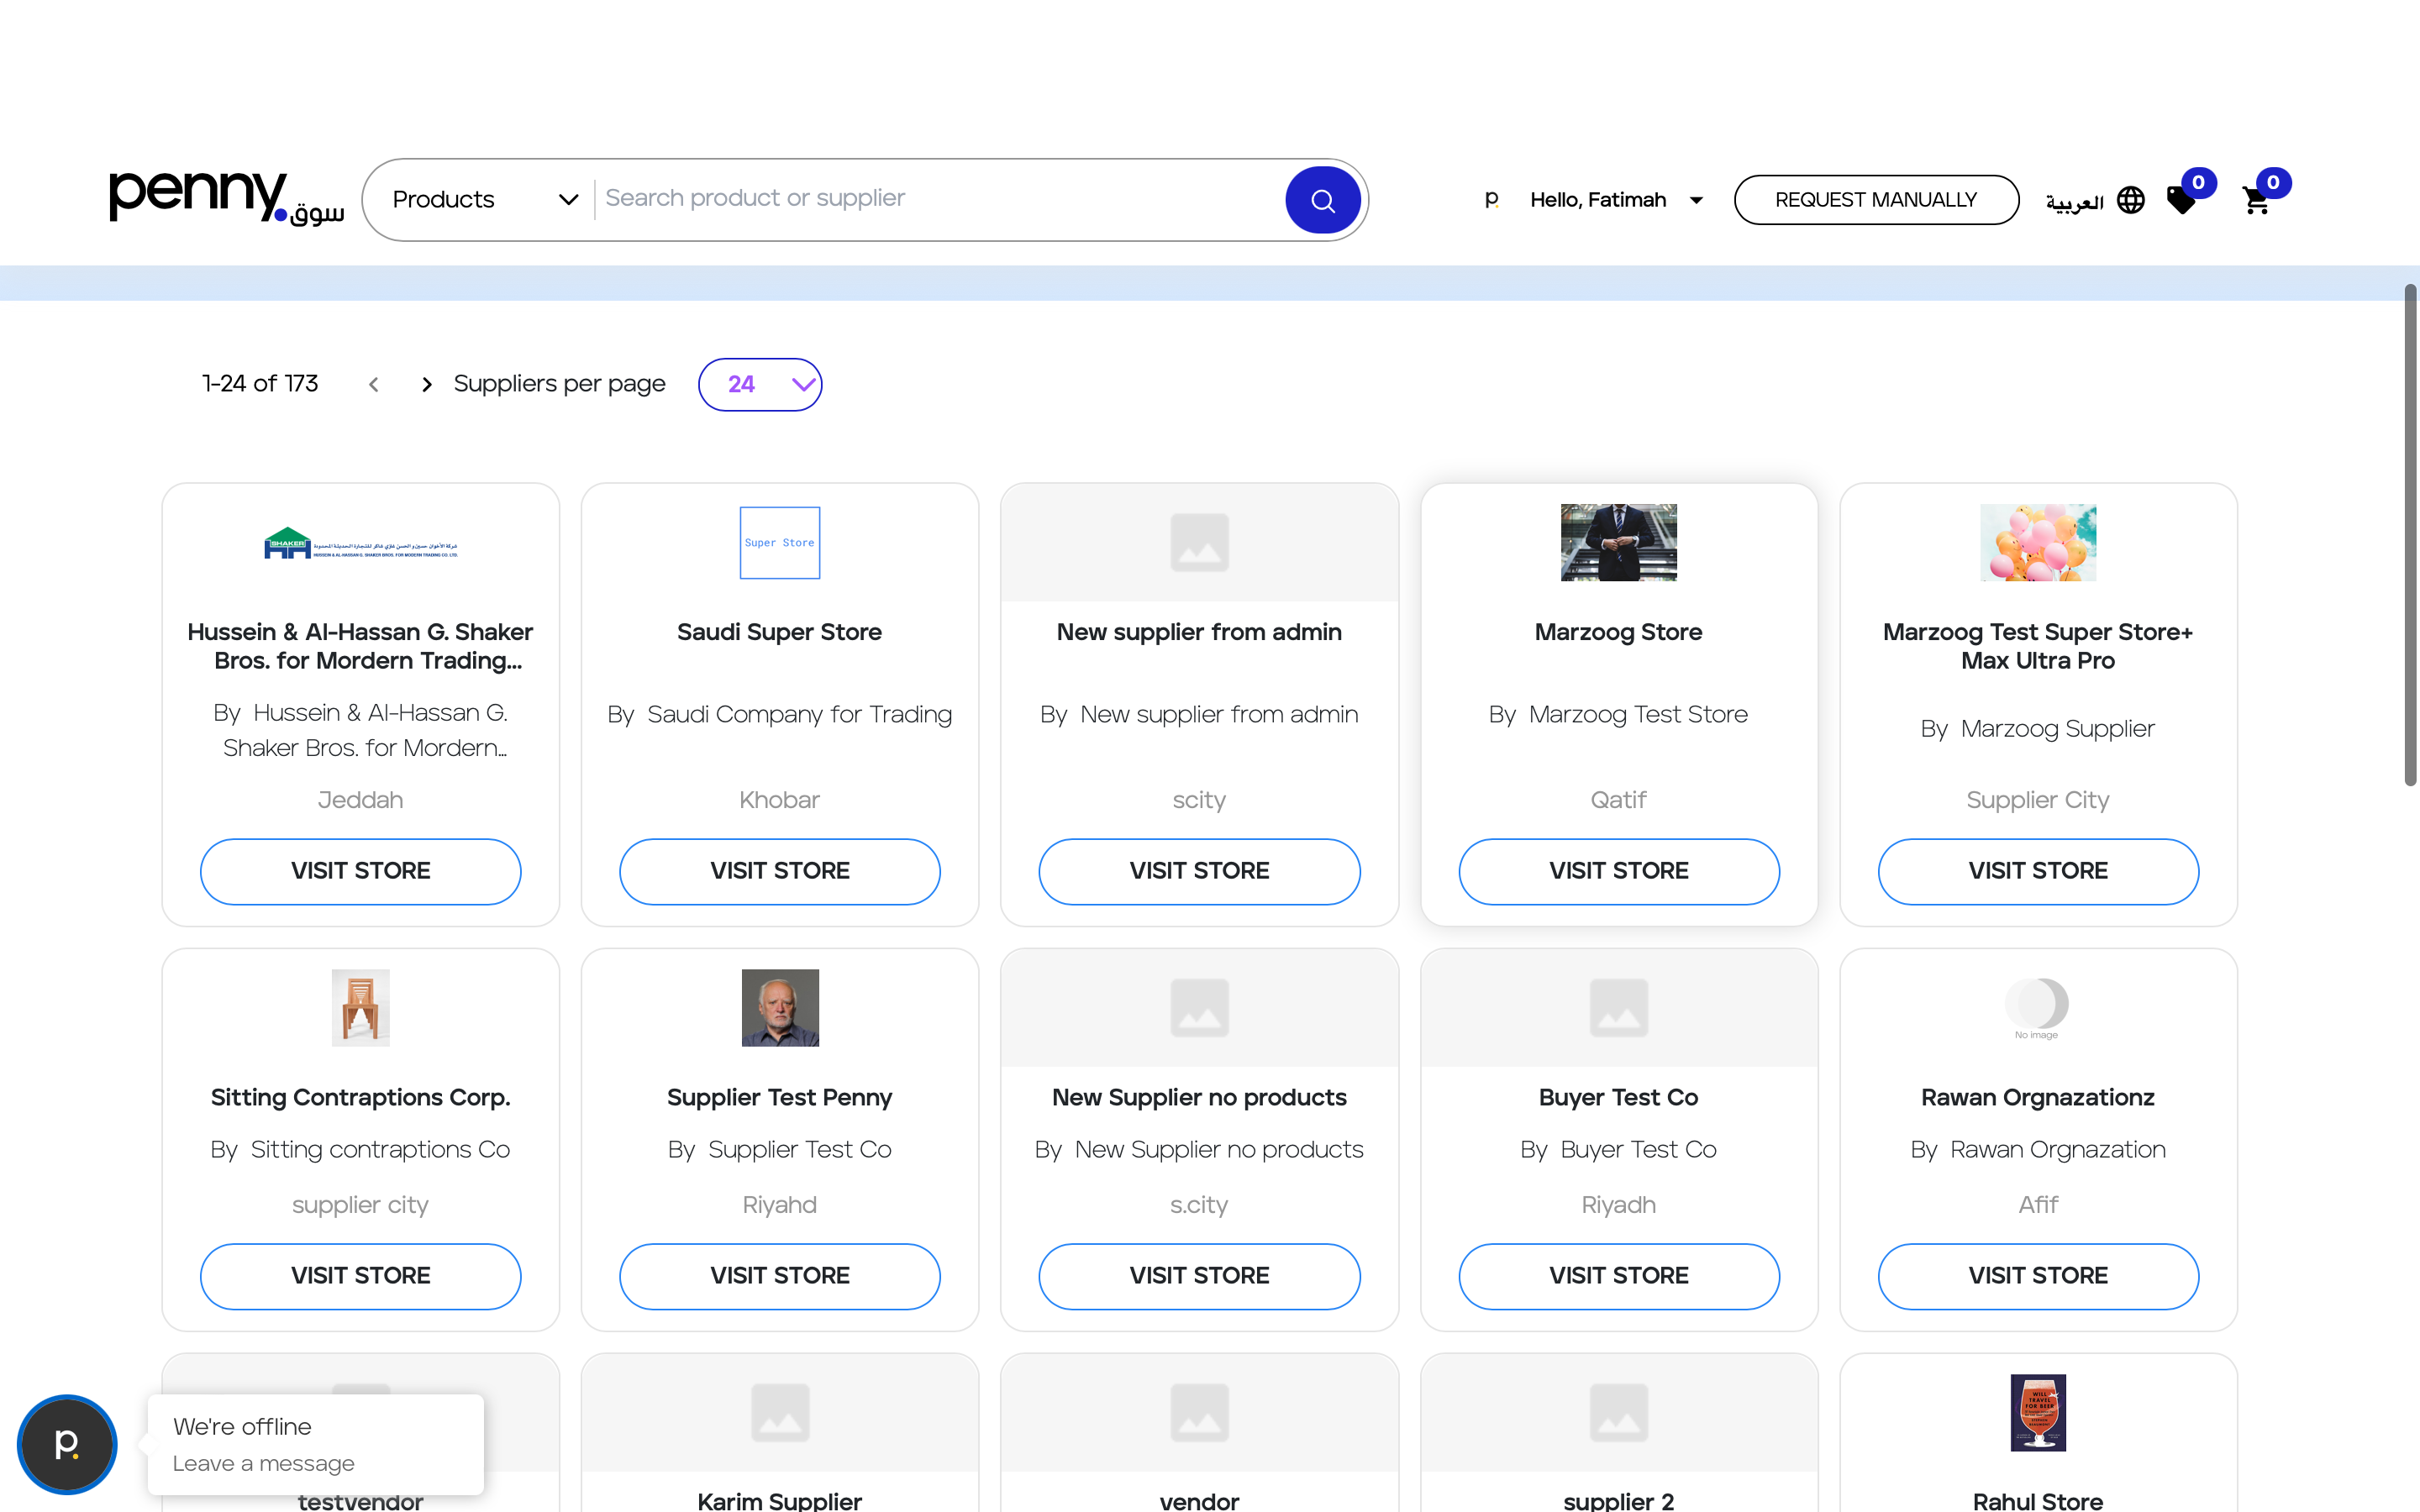Click 'By Marzoog Supplier' text
The height and width of the screenshot is (1512, 2420).
coord(2038,729)
